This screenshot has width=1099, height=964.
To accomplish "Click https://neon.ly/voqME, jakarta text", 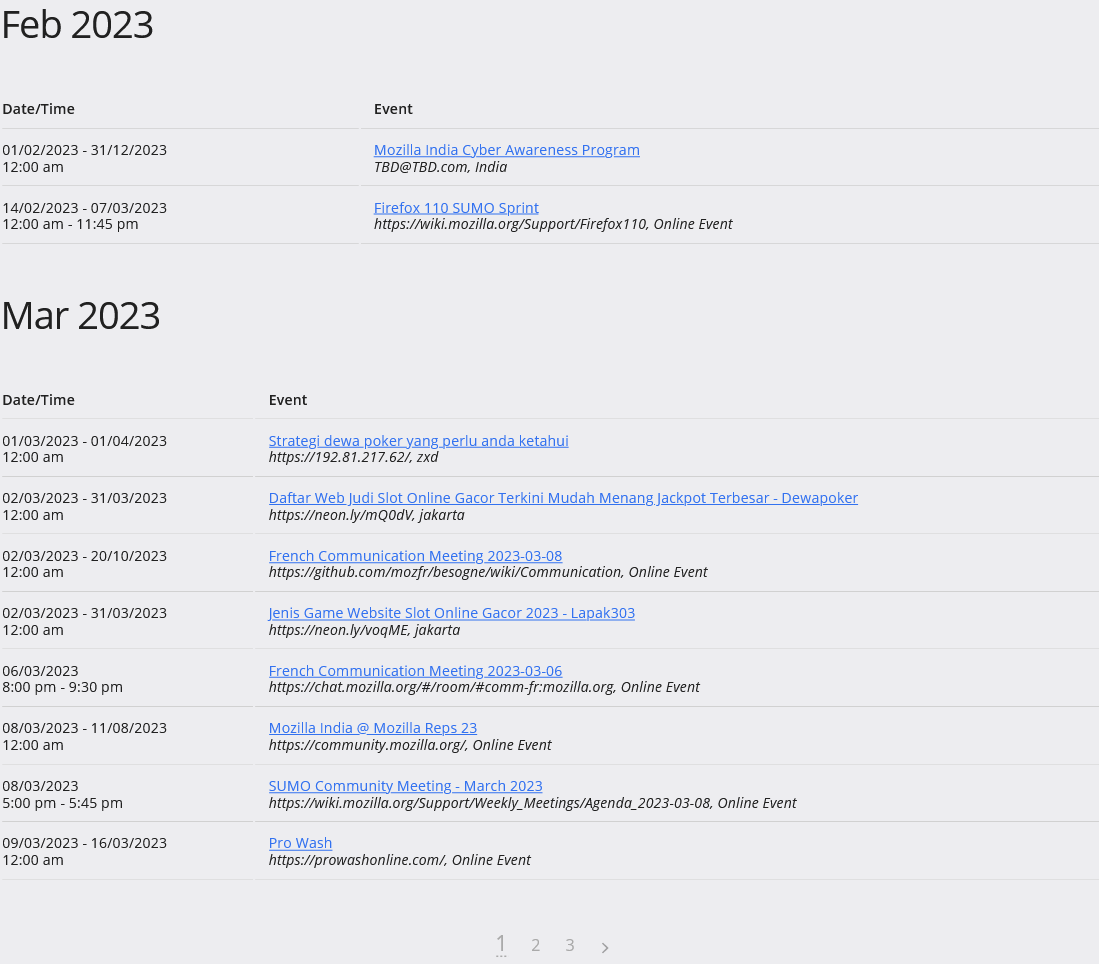I will tap(364, 630).
